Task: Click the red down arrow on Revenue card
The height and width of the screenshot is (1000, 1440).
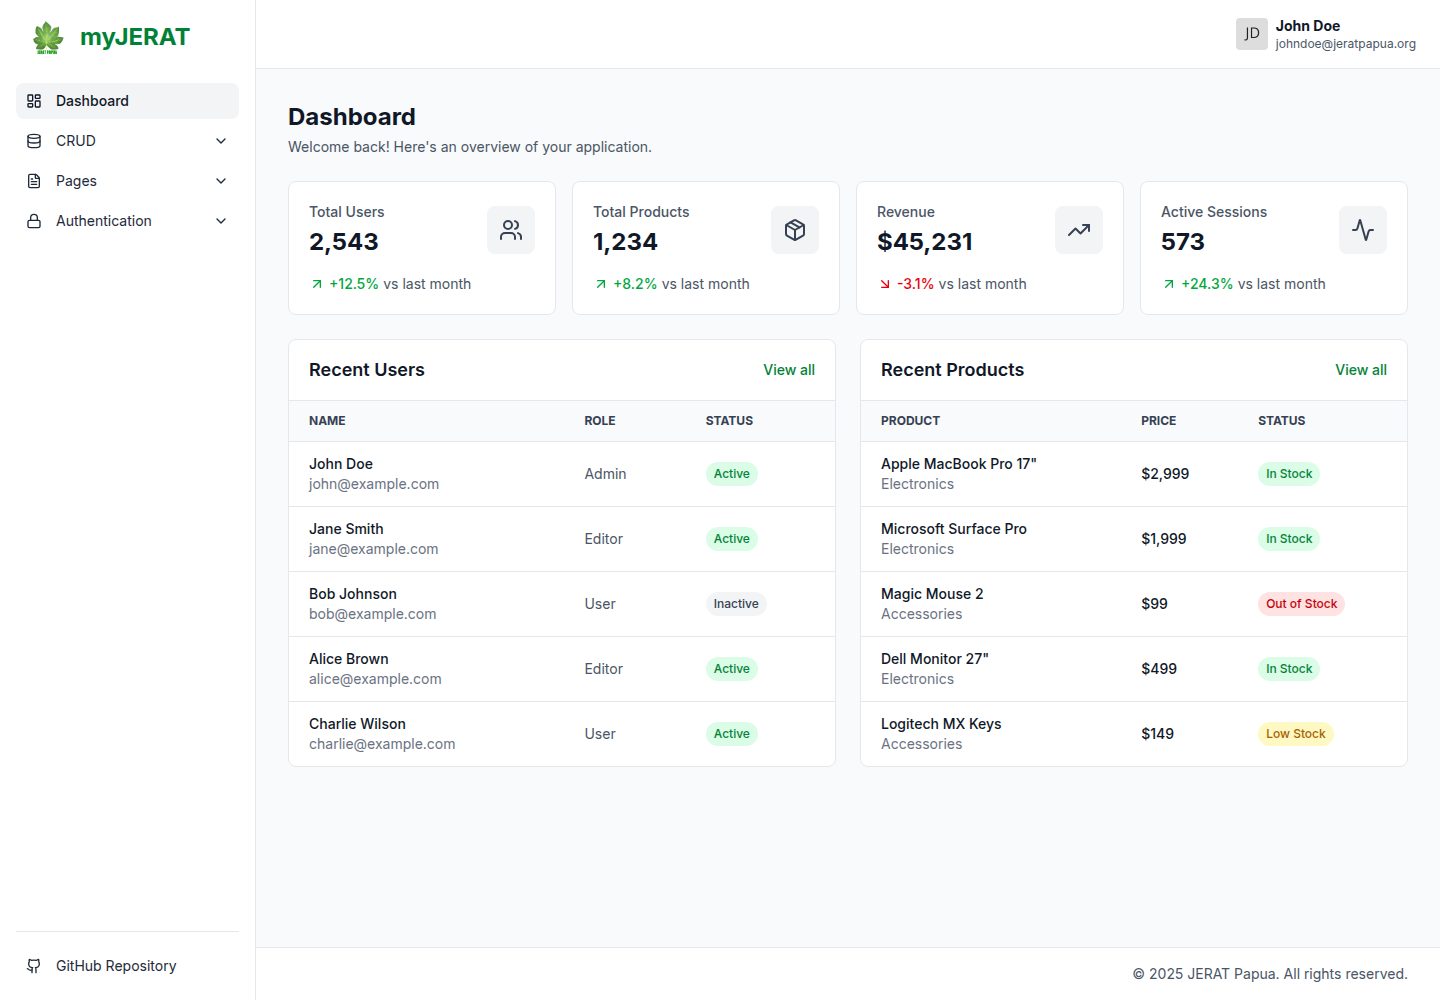Action: (885, 284)
